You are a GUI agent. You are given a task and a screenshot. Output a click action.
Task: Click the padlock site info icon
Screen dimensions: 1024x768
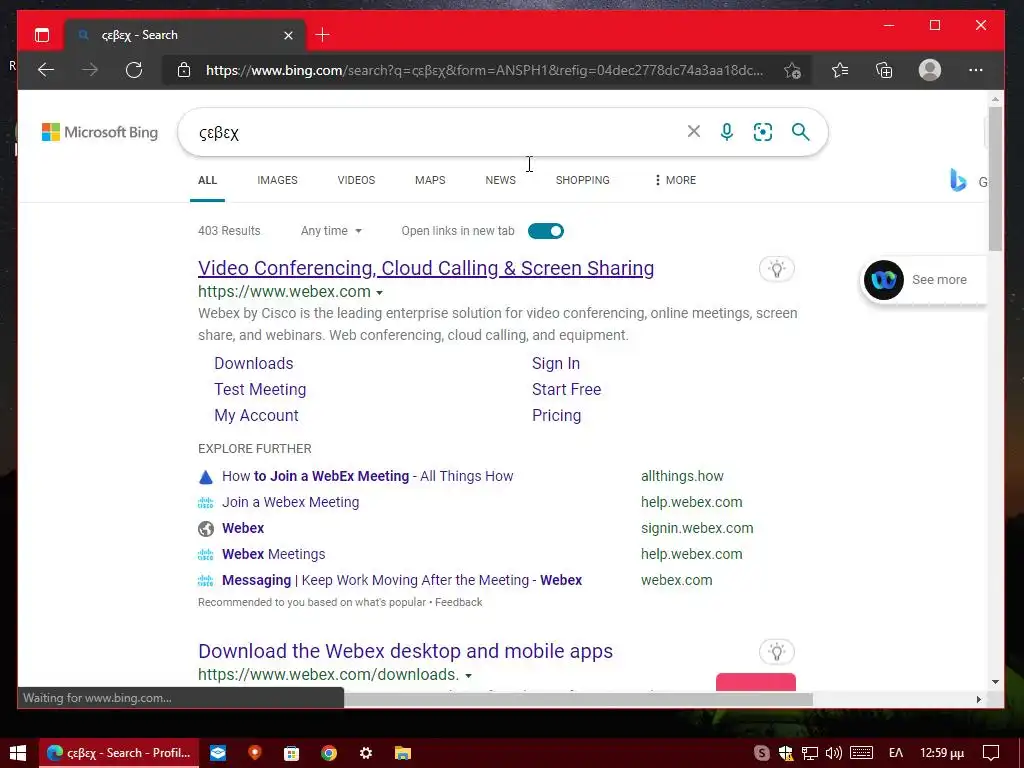pos(184,70)
